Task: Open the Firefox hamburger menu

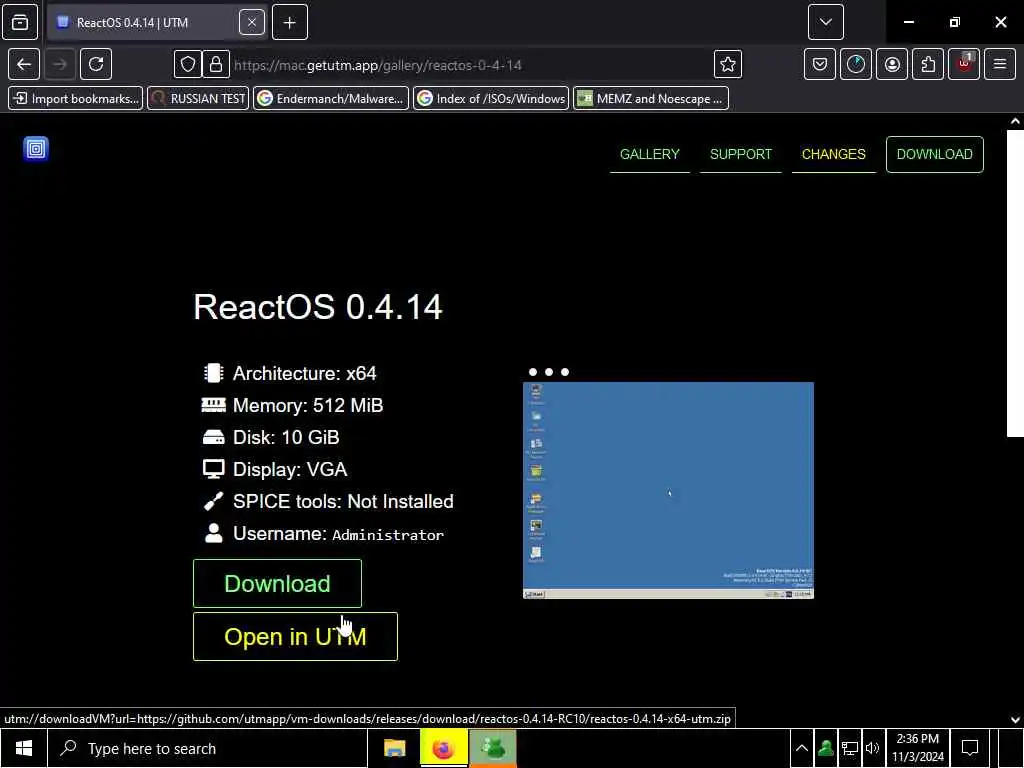Action: point(1000,64)
